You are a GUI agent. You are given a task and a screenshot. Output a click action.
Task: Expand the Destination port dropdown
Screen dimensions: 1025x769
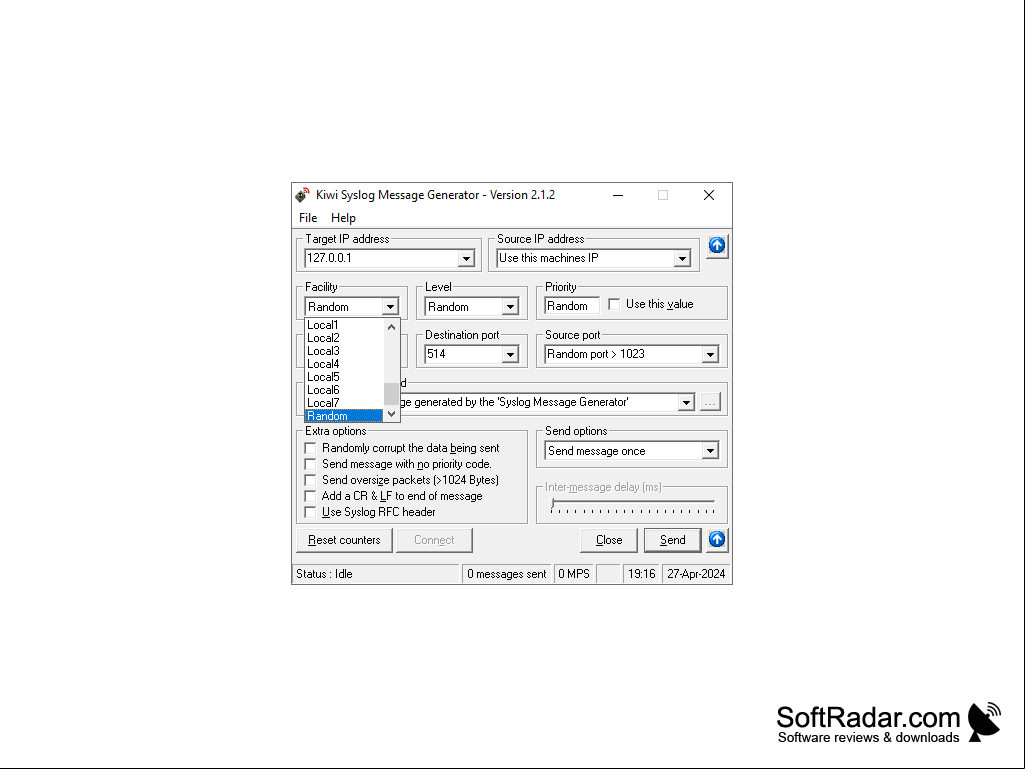point(510,354)
